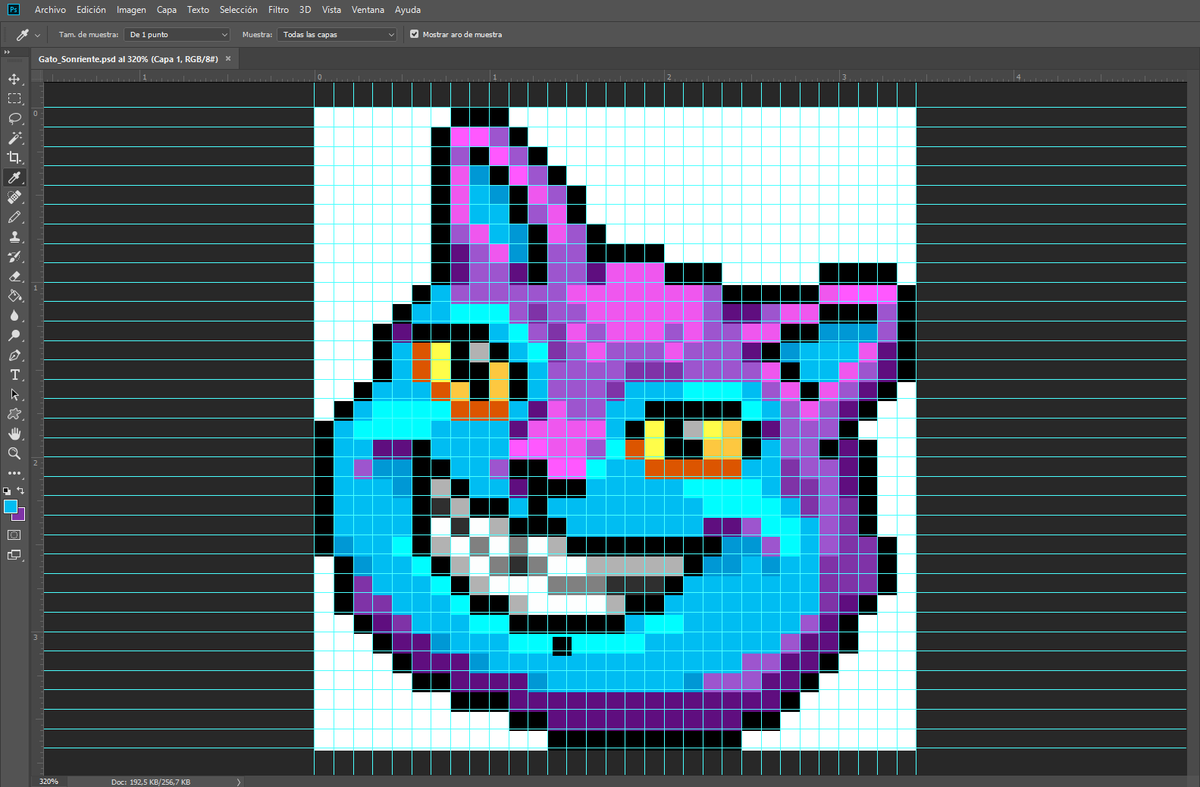
Task: Toggle Mostrar aro de muestra checkbox
Action: 414,34
